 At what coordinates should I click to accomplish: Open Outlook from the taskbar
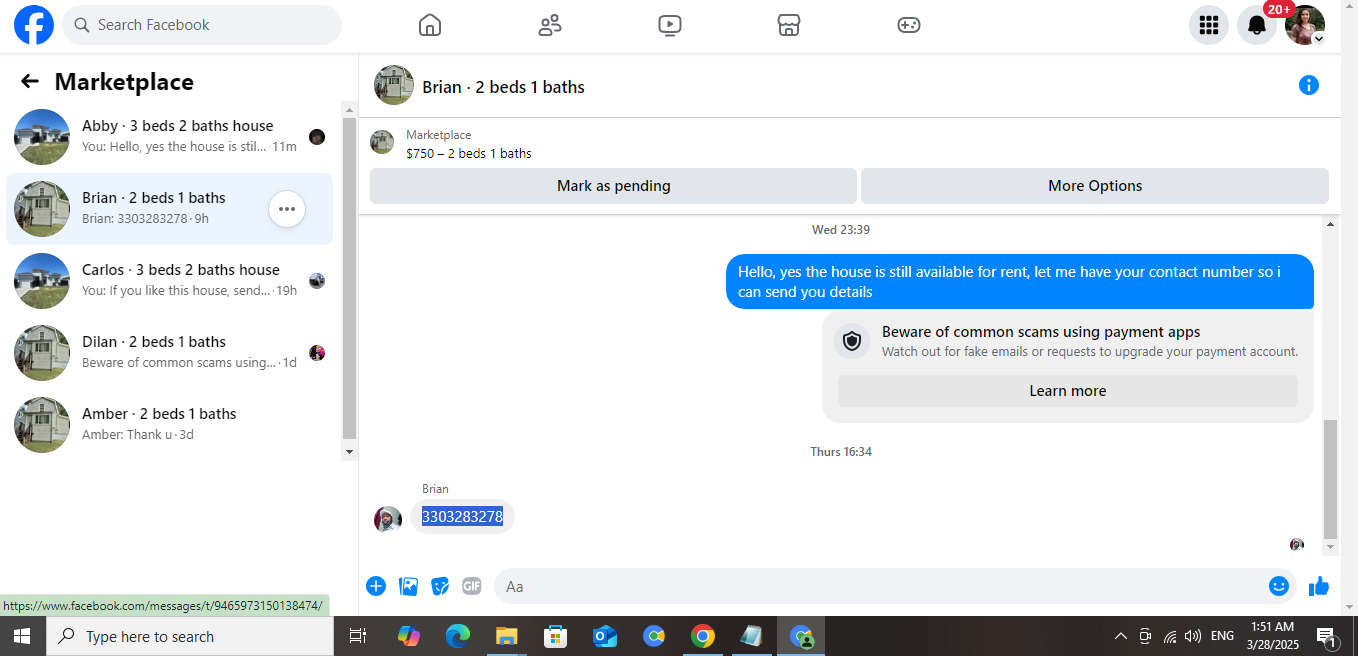point(605,636)
